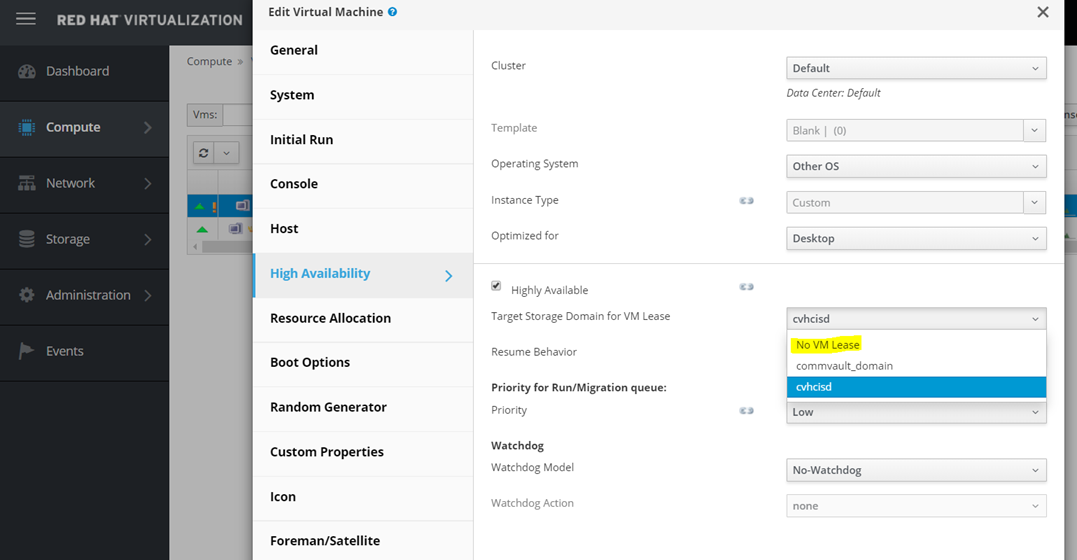The width and height of the screenshot is (1077, 560).
Task: Click the Compute chip icon
Action: tap(27, 127)
